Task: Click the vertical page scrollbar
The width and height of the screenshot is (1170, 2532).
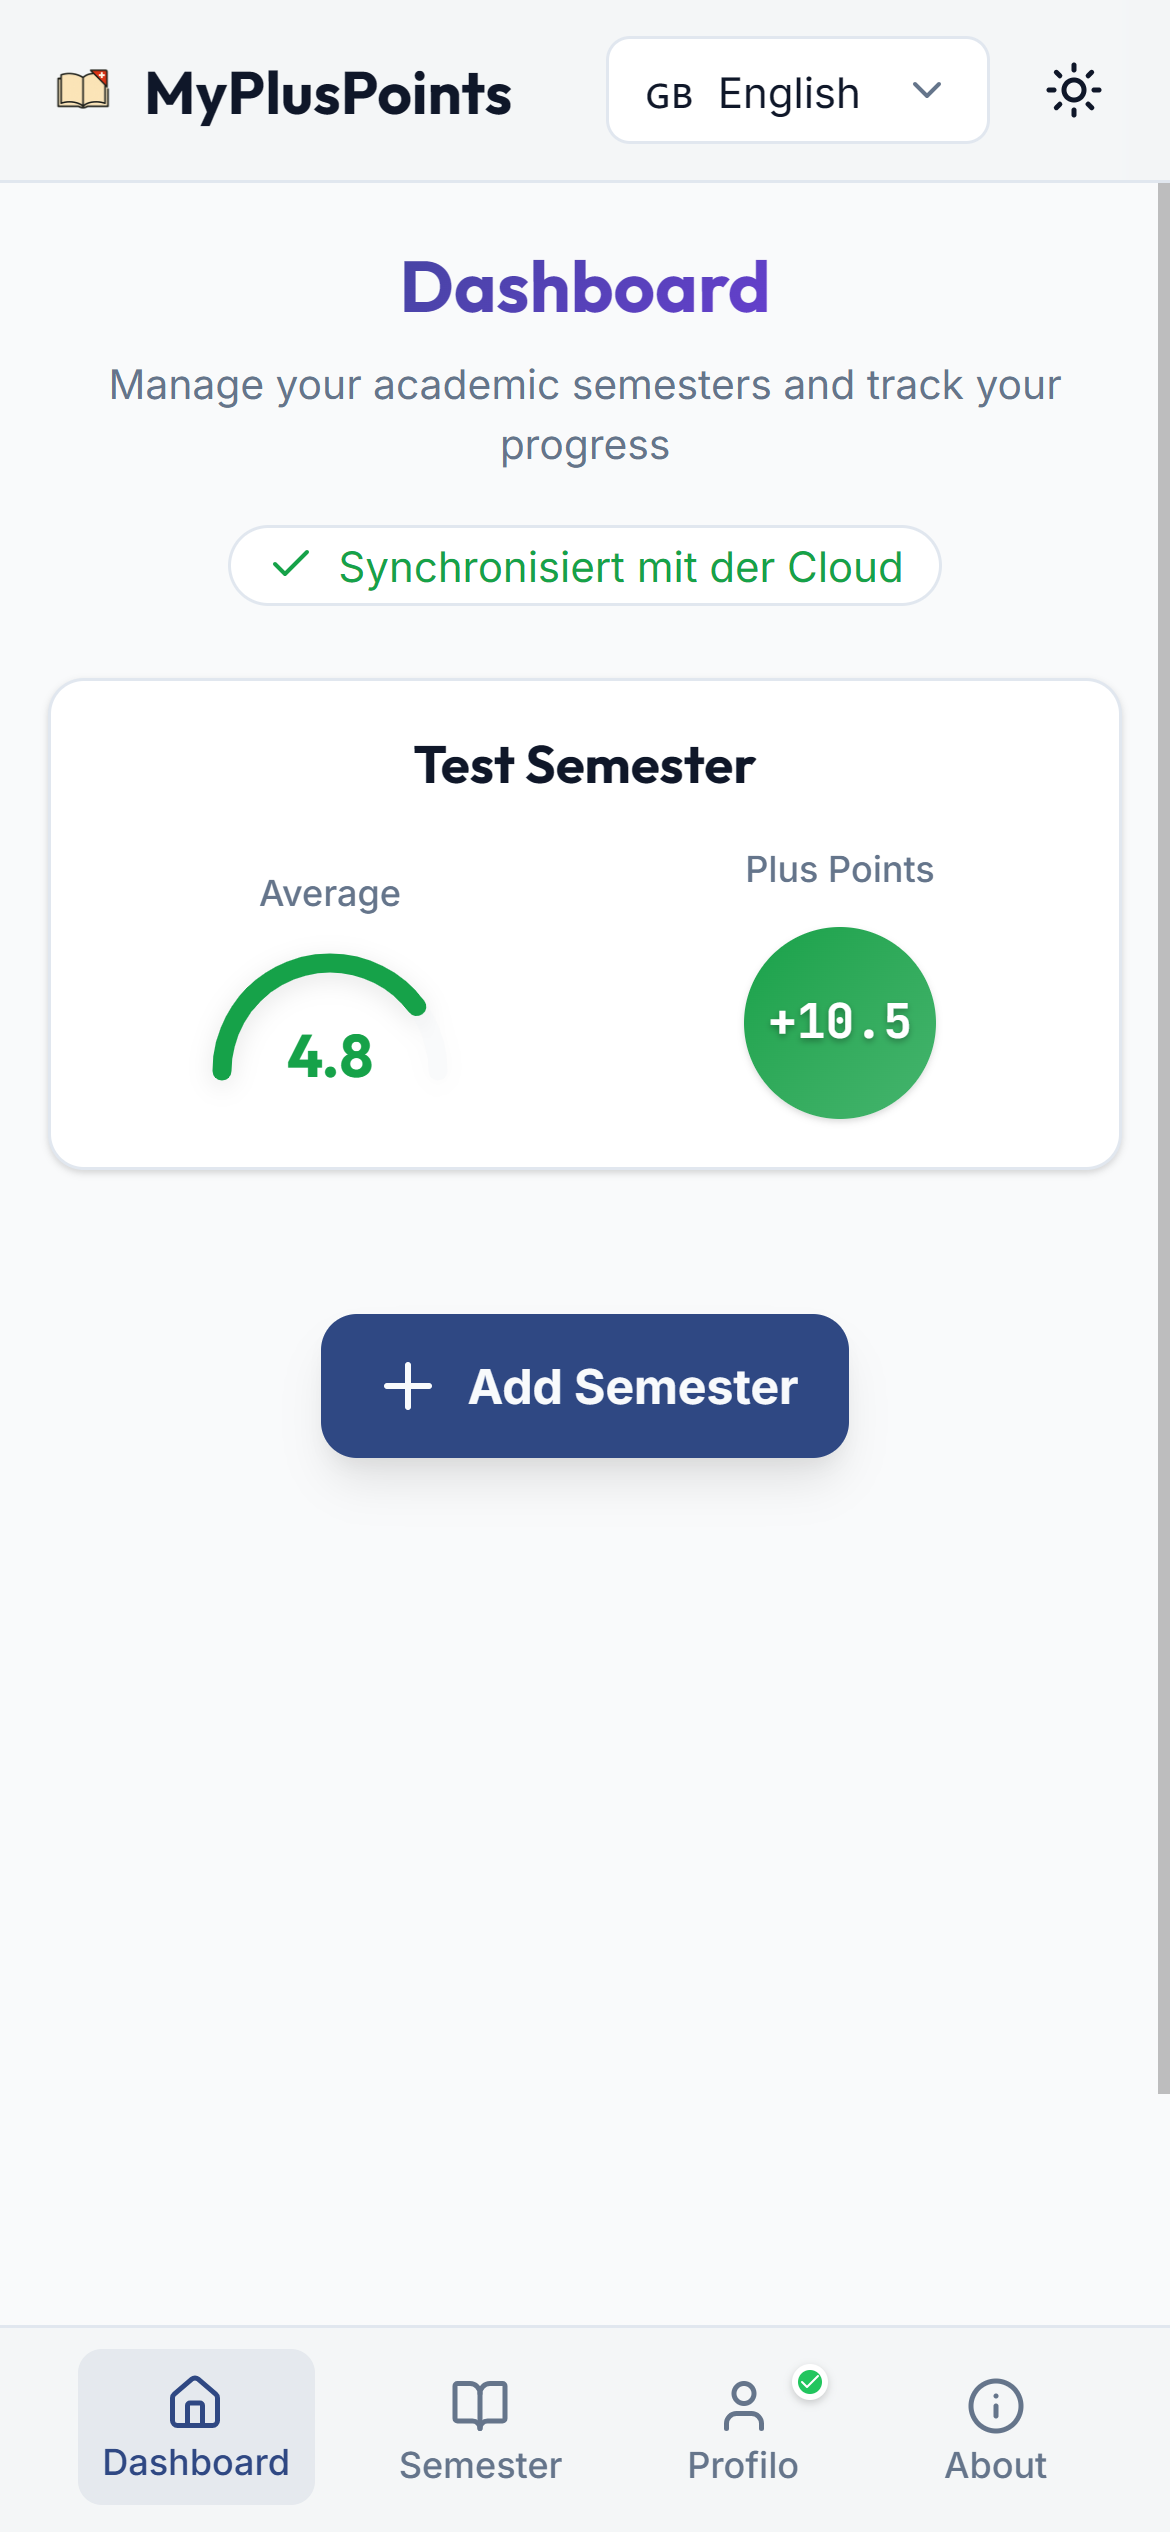Action: tap(1163, 1138)
